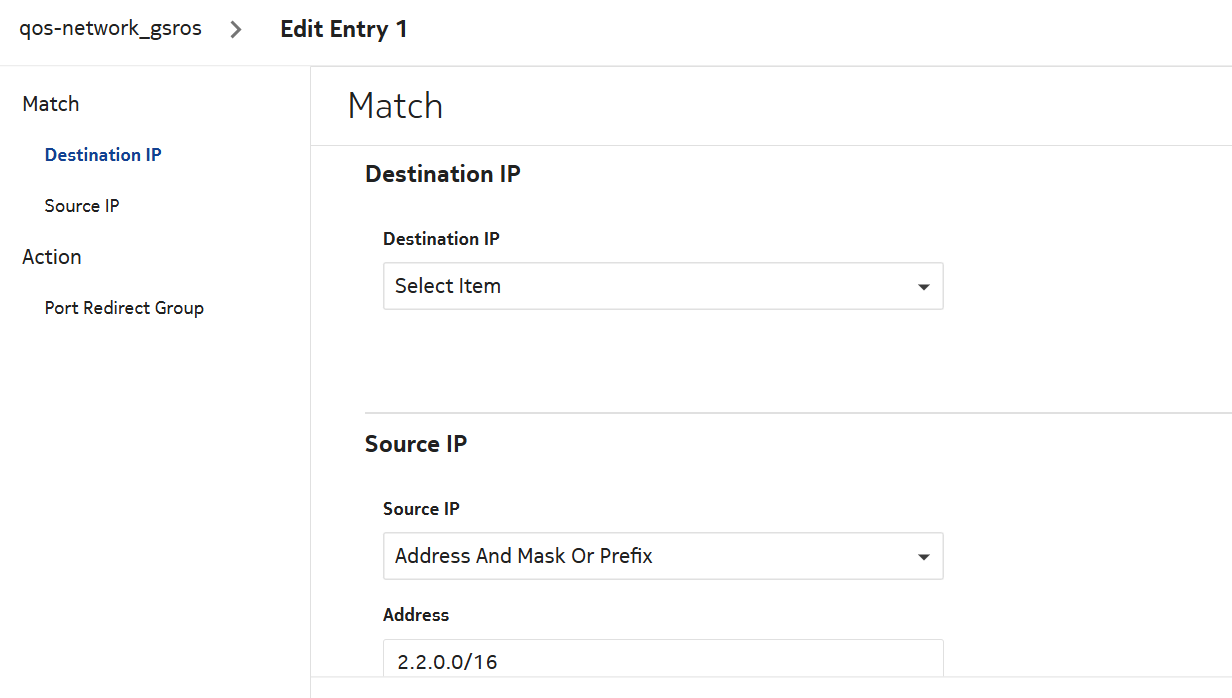The width and height of the screenshot is (1232, 698).
Task: Click the Address field label
Action: pyautogui.click(x=416, y=615)
